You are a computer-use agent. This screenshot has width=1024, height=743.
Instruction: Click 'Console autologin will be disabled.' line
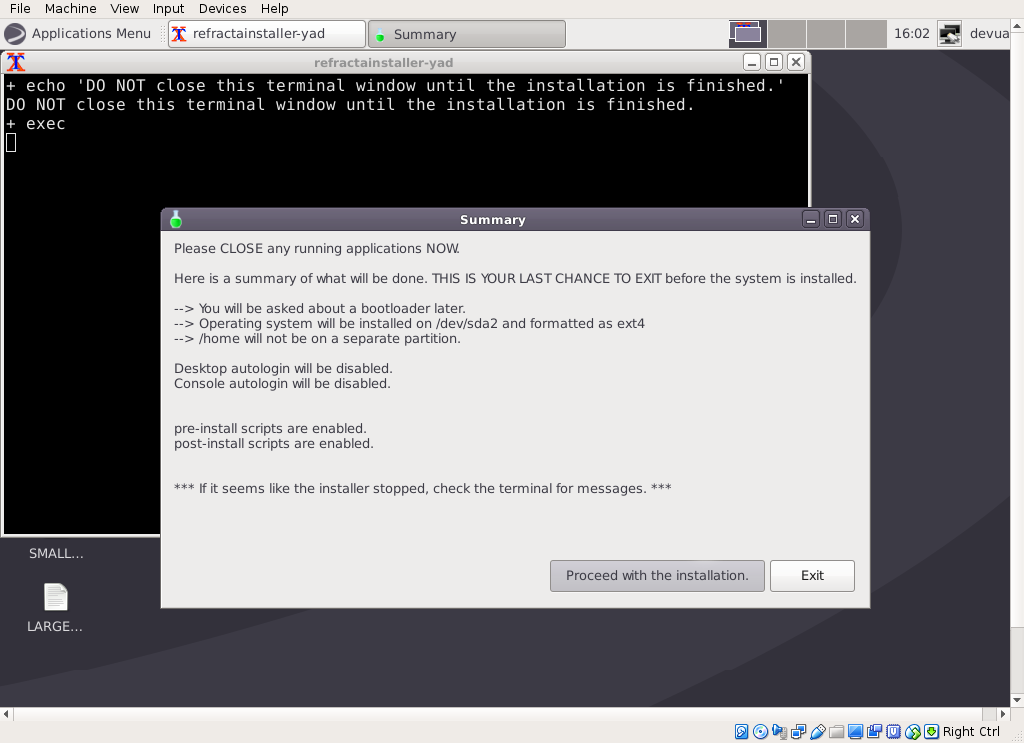pyautogui.click(x=282, y=384)
